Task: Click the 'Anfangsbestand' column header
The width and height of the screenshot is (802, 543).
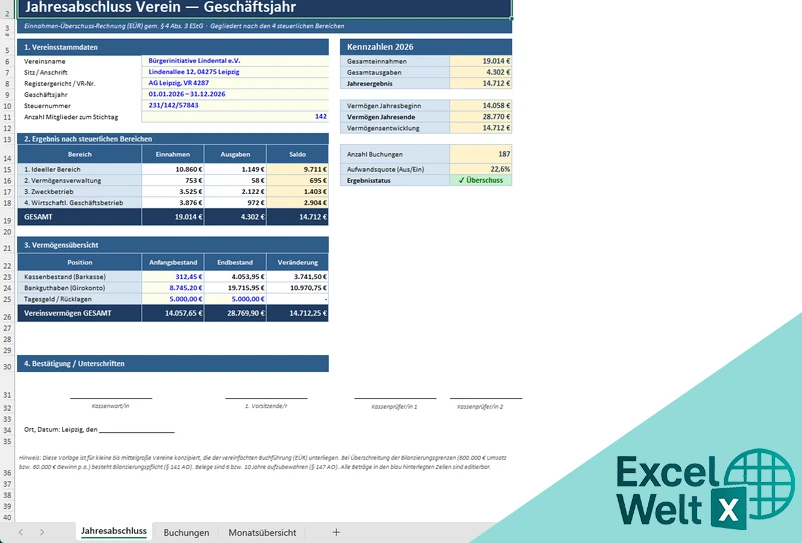Action: pos(173,262)
